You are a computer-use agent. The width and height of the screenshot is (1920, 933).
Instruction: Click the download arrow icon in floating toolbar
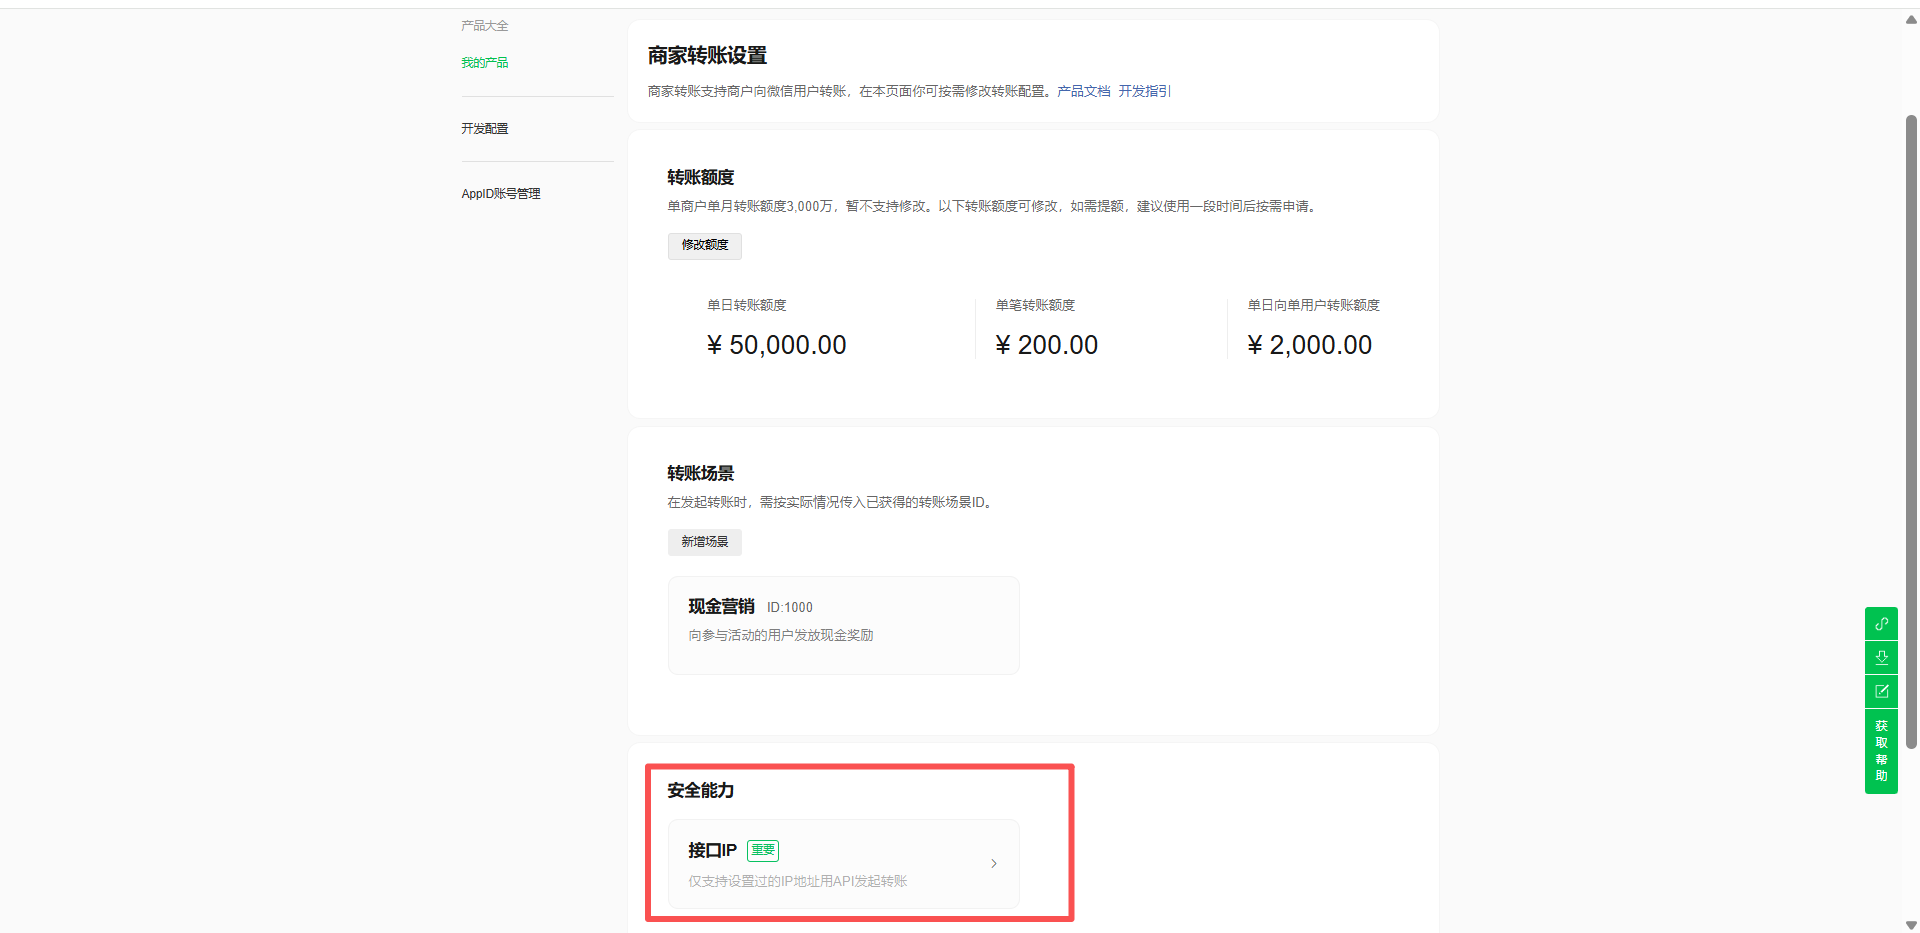[x=1881, y=658]
